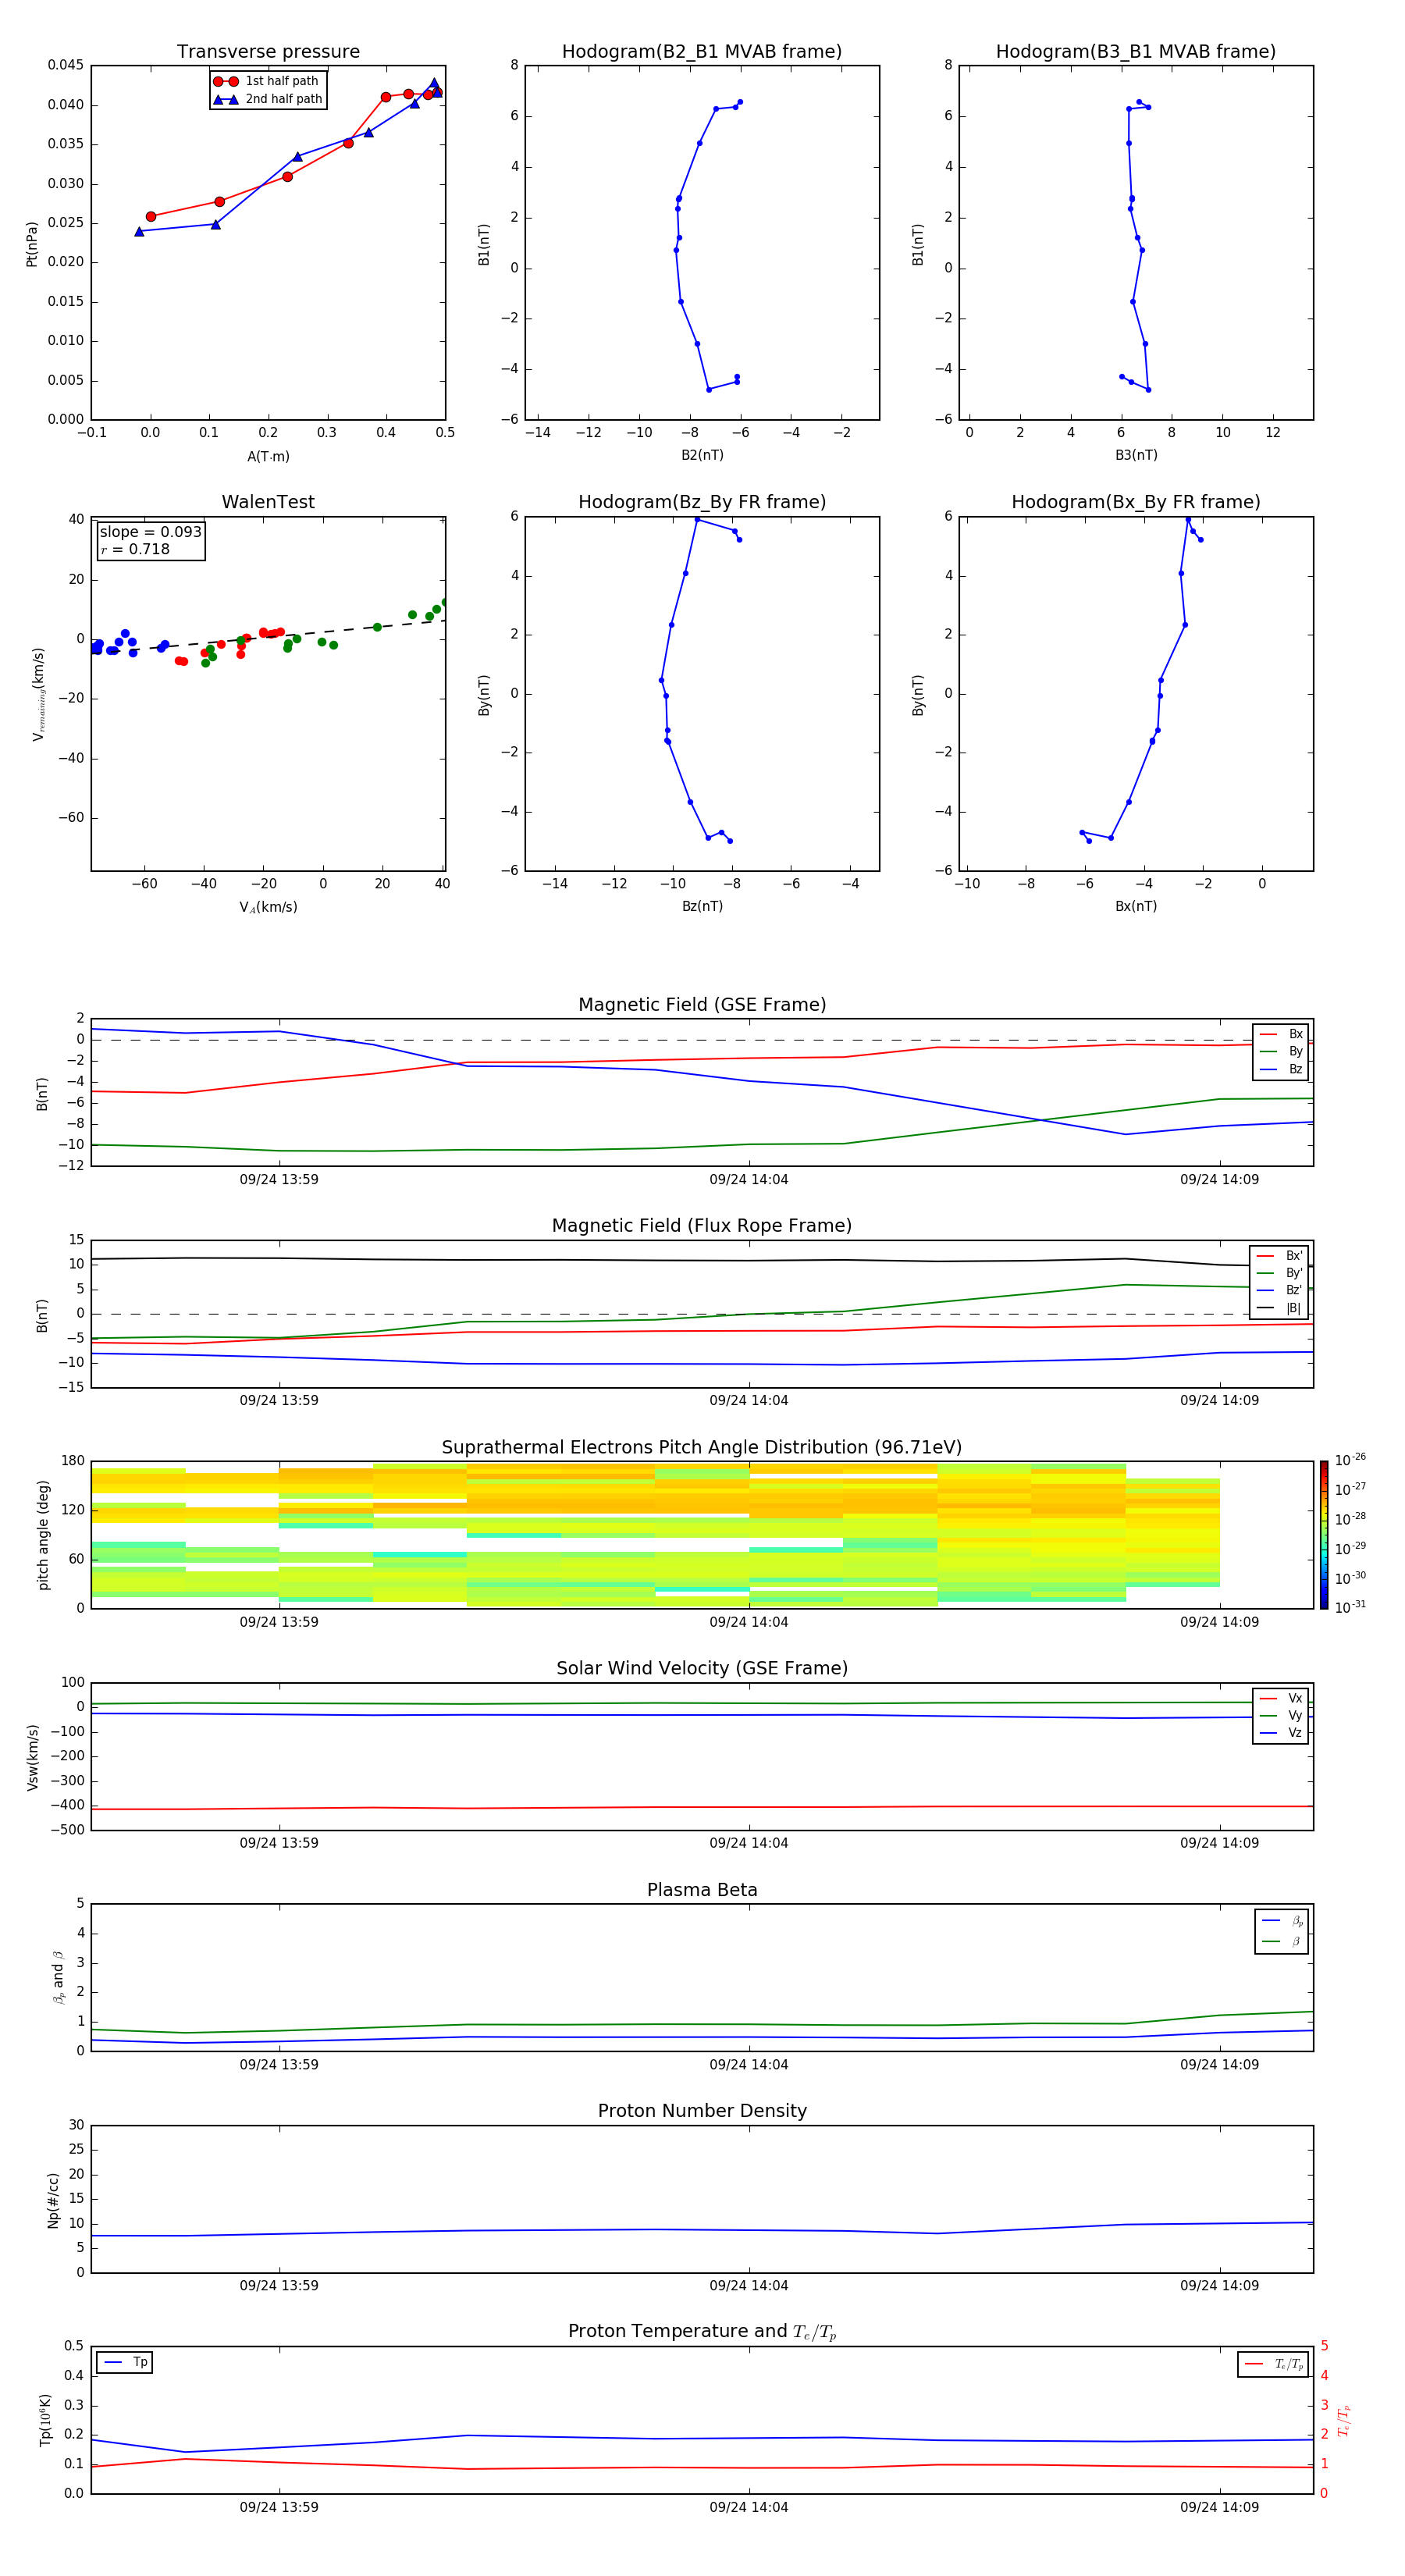Click the 'WalenTest' plot title

click(x=268, y=502)
